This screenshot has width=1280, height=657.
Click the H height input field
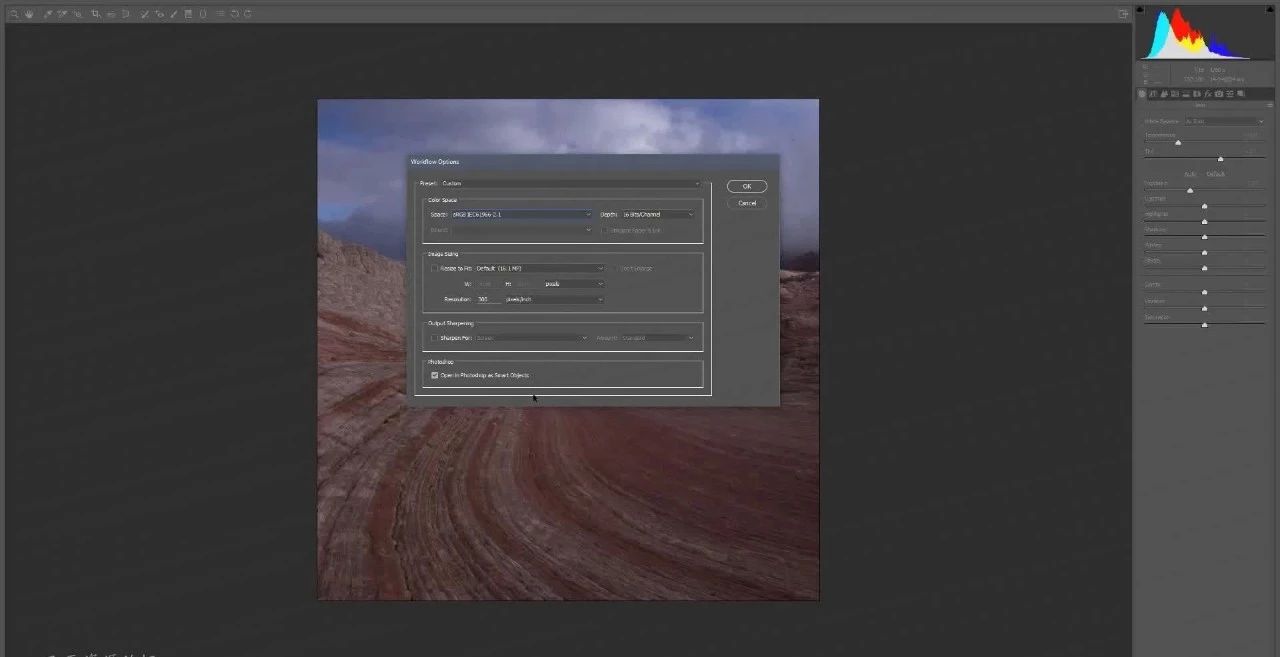click(527, 284)
